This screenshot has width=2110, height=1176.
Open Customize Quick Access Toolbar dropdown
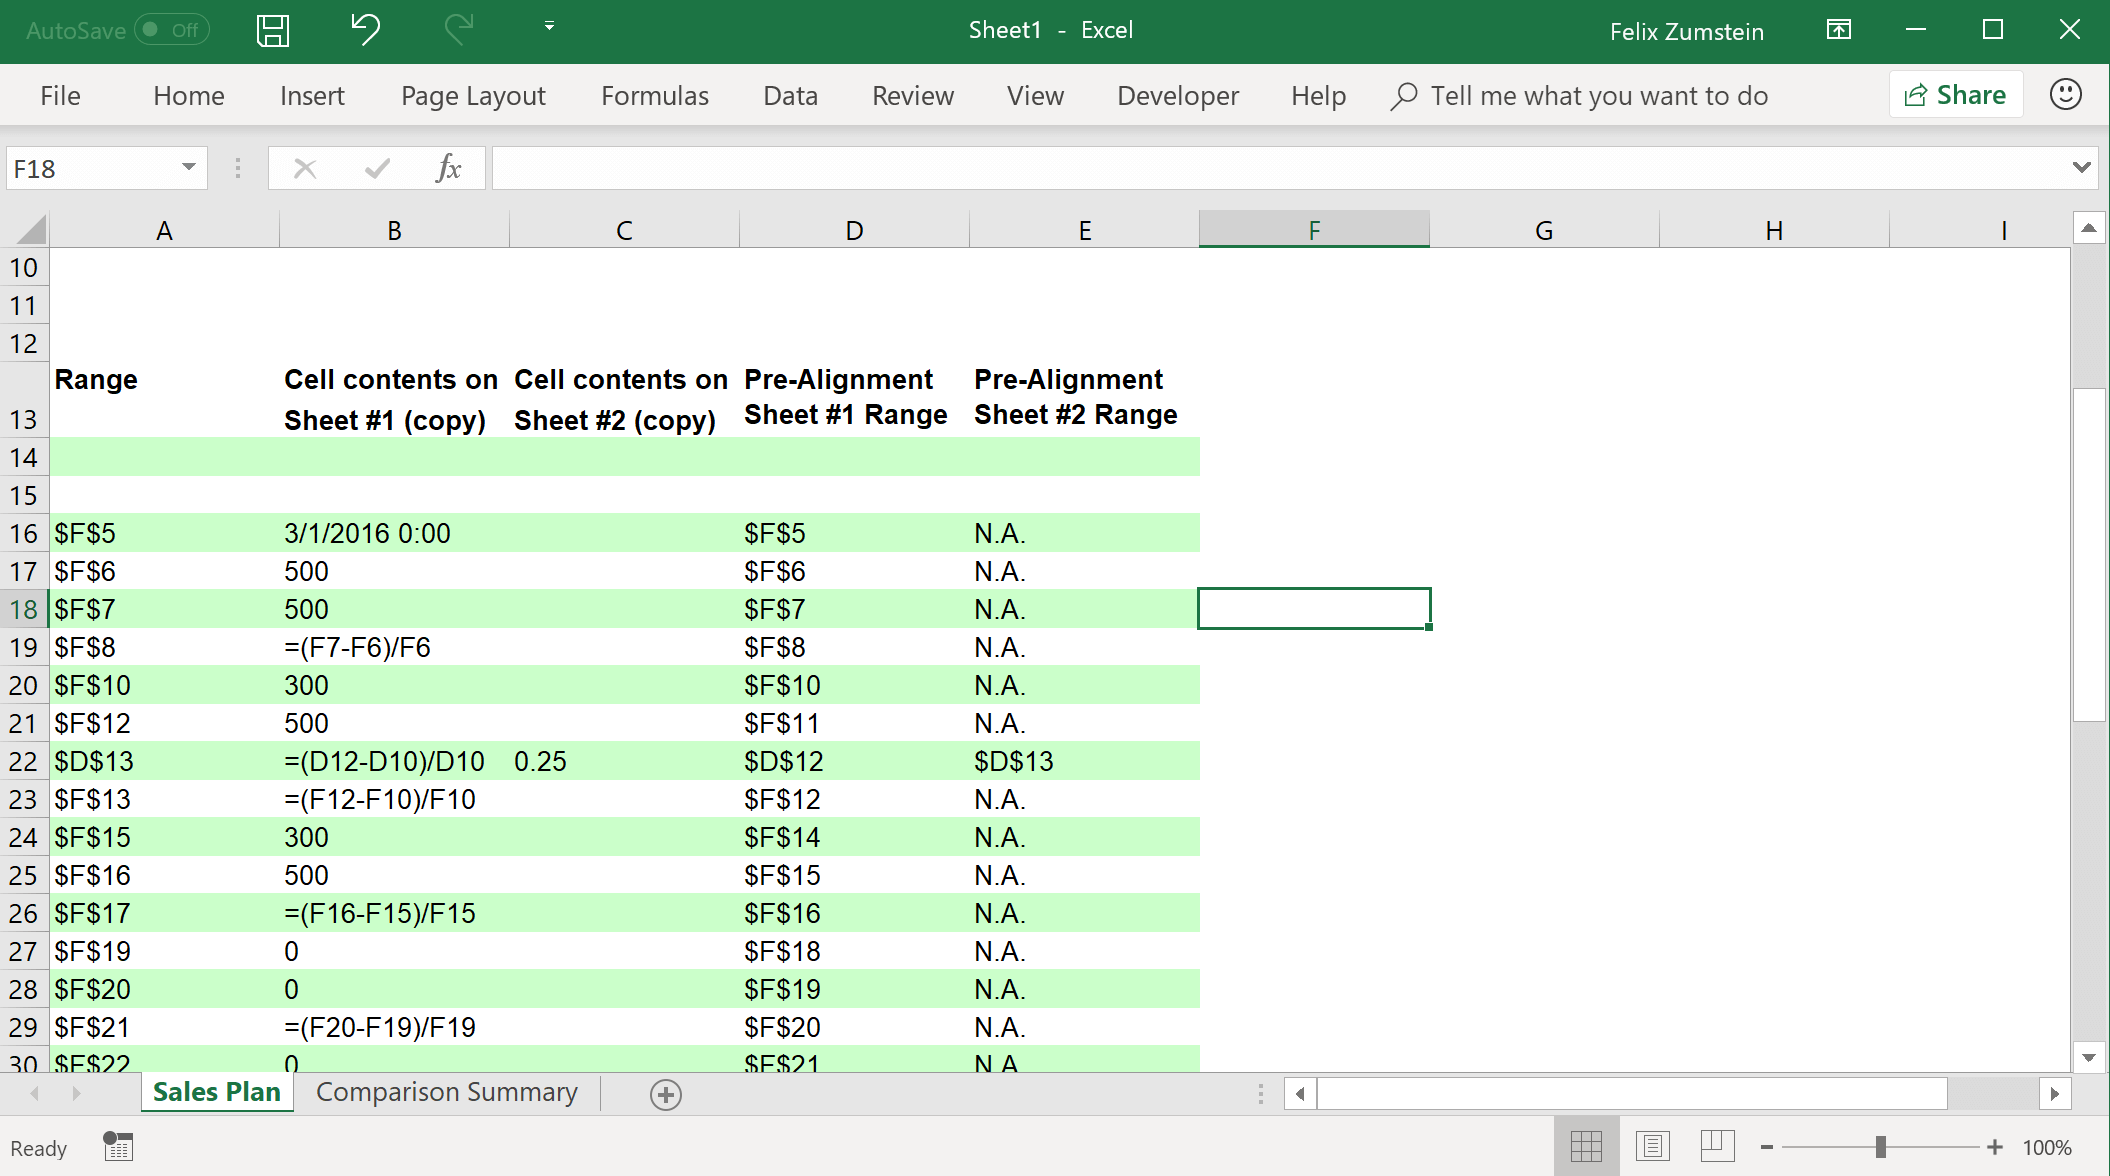coord(549,27)
